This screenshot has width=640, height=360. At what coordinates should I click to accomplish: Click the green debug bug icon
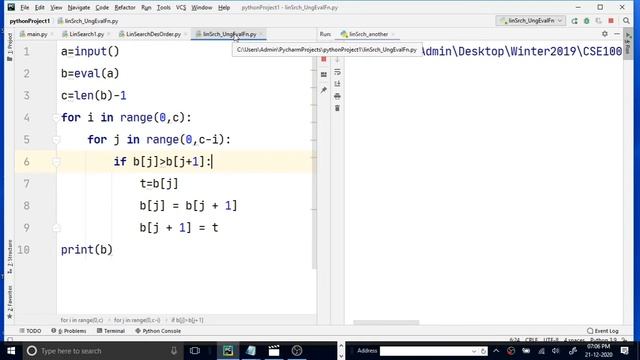coord(587,21)
